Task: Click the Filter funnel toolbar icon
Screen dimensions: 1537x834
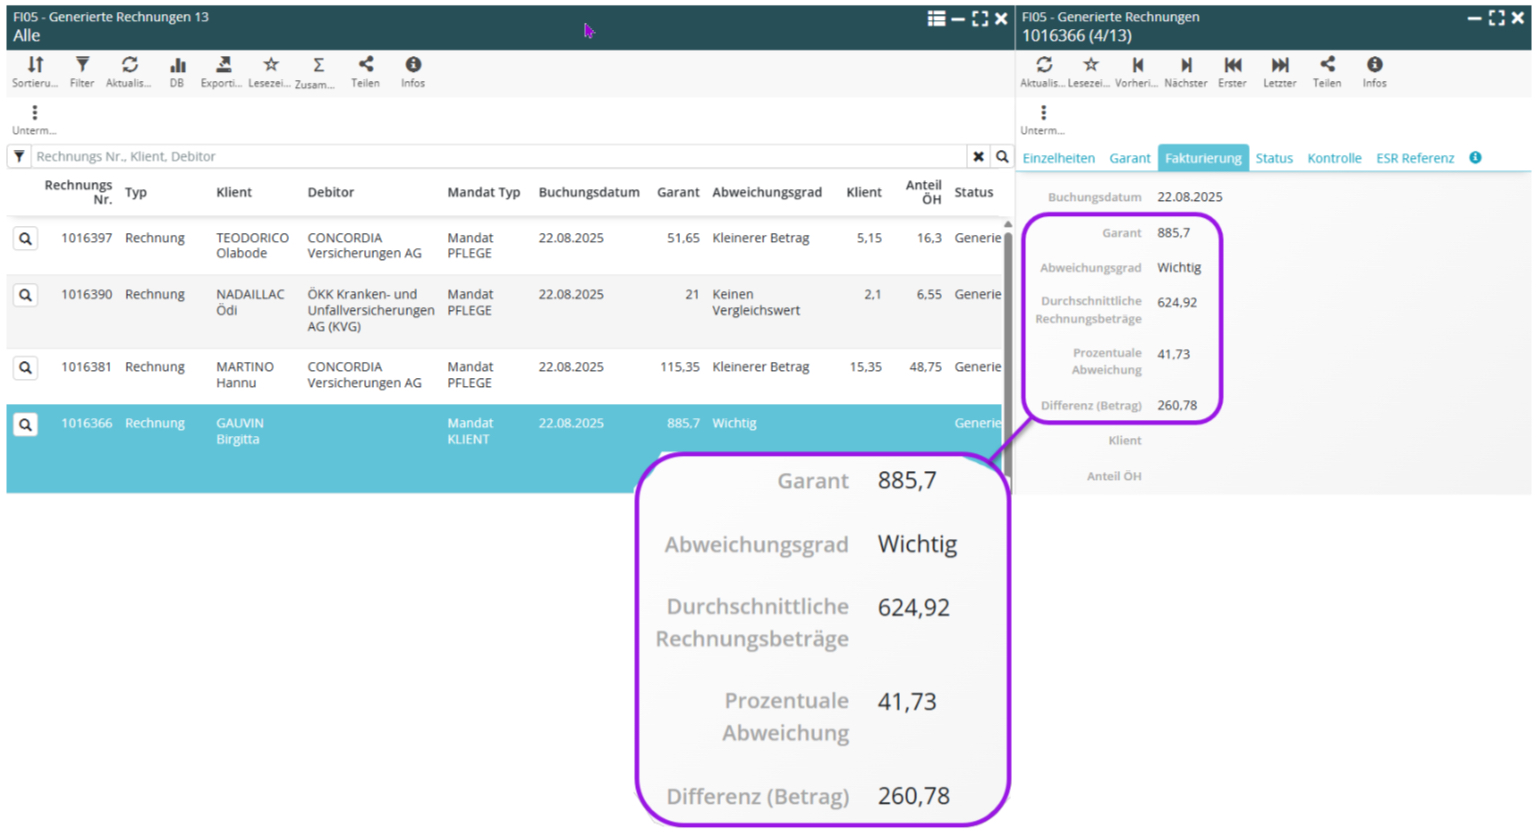Action: 82,72
